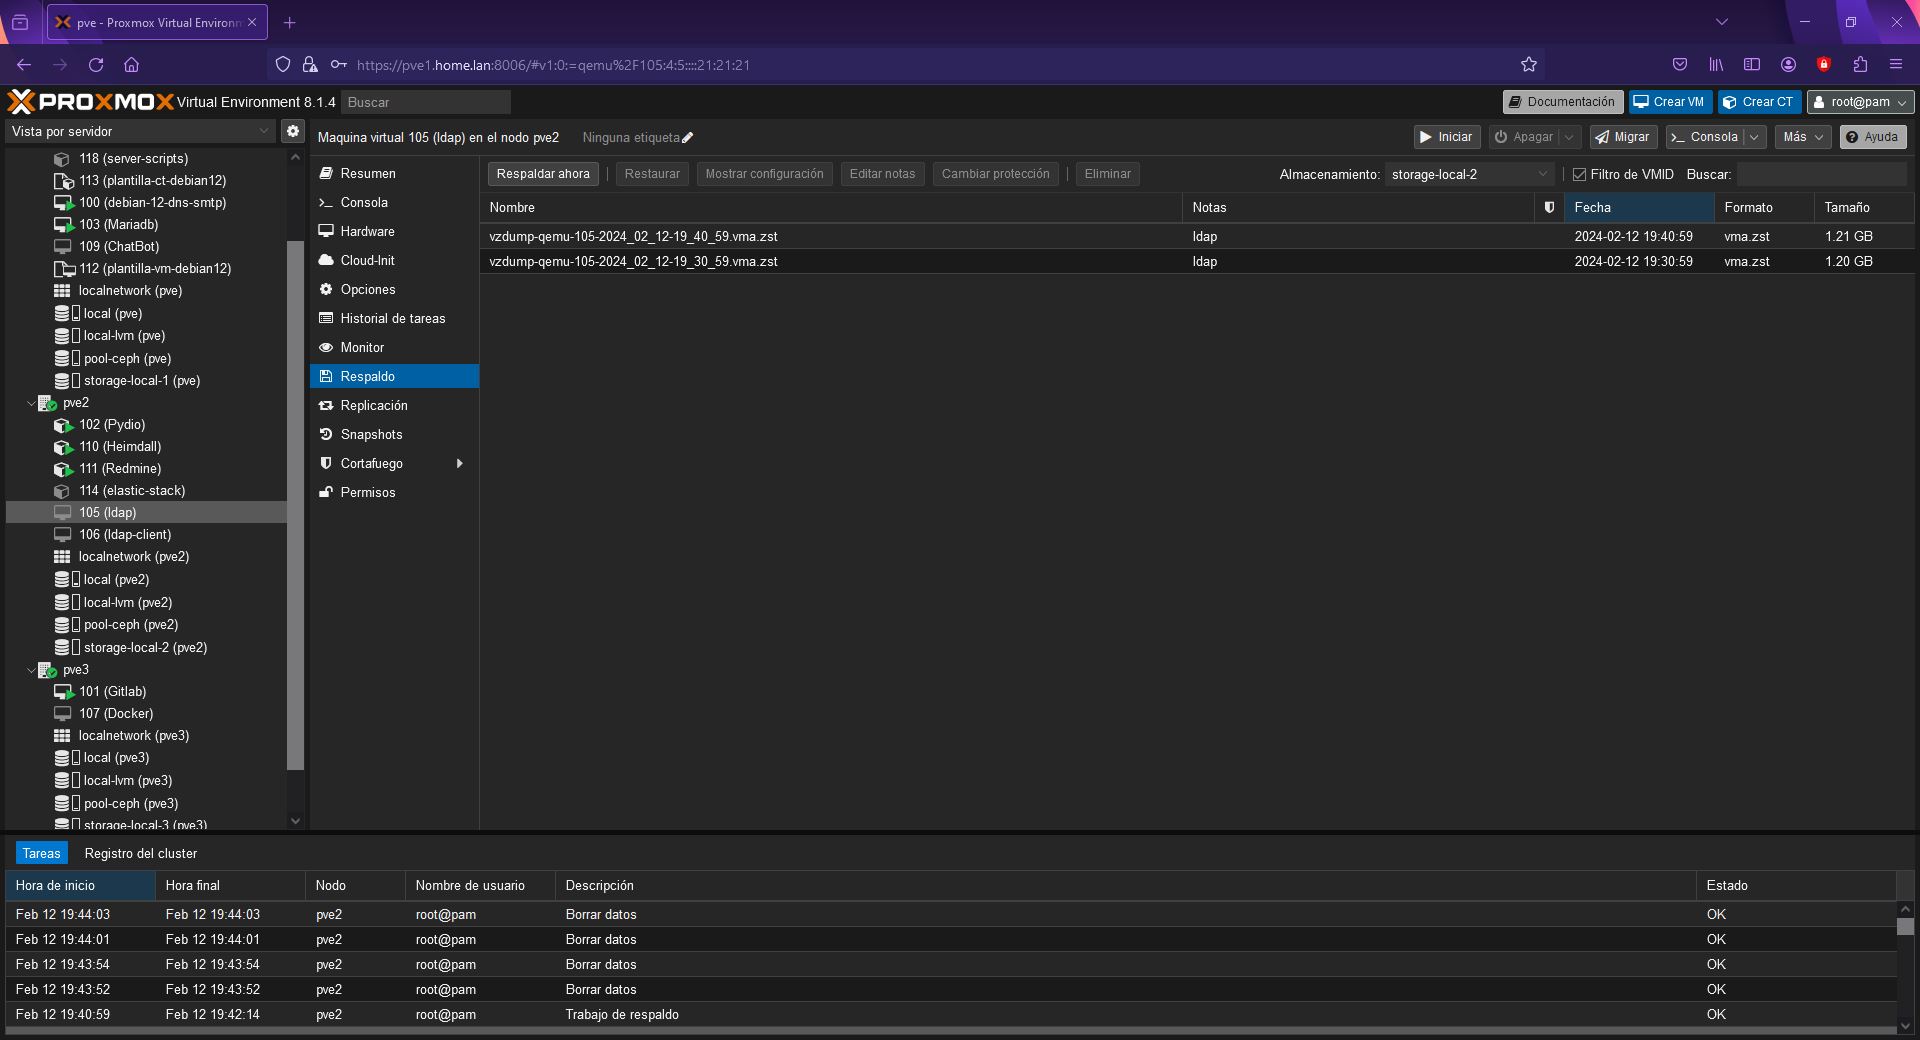Sort by the Tamaño column header
This screenshot has width=1920, height=1040.
click(x=1864, y=207)
